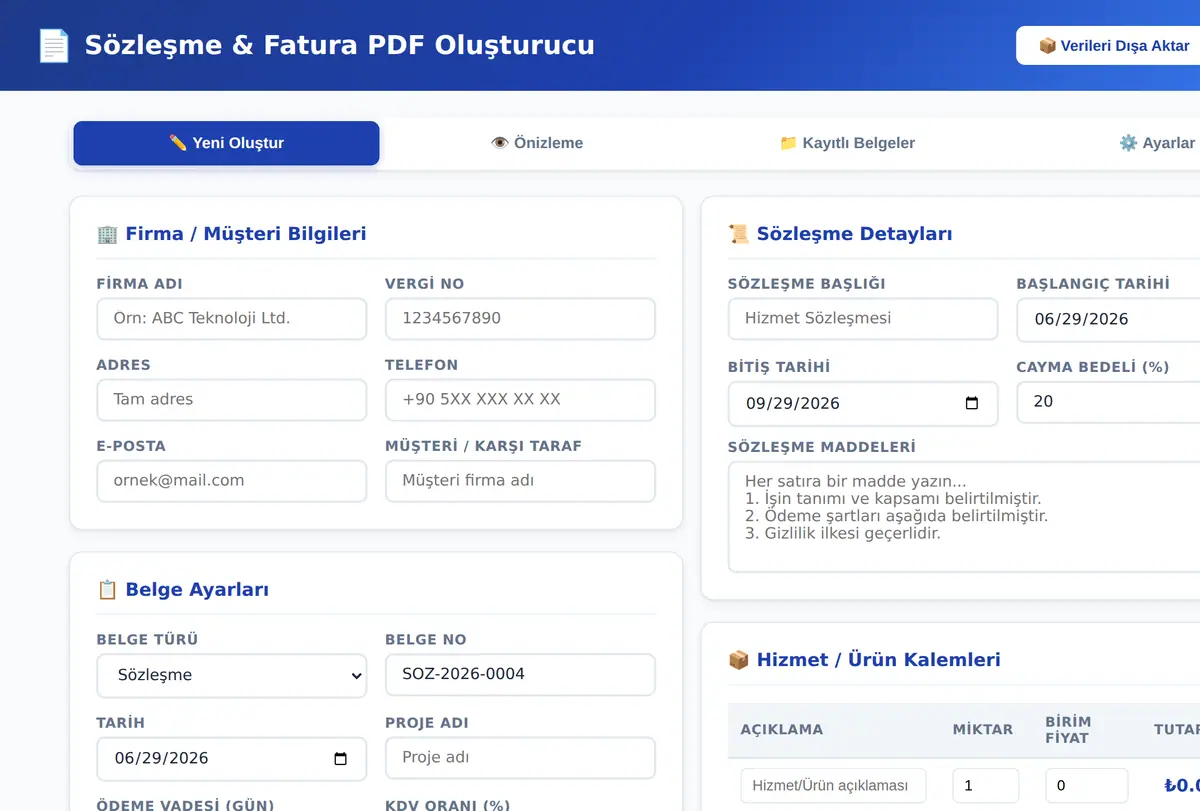Click the Proje Adı input

520,758
